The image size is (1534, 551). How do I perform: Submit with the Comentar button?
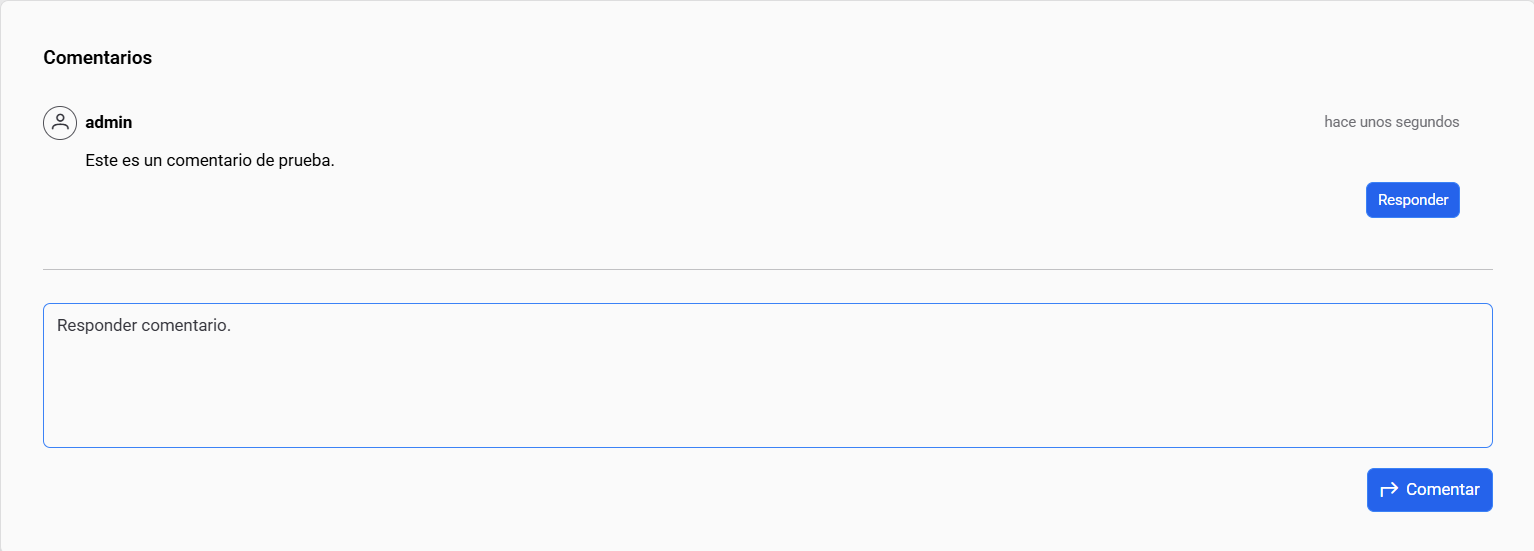point(1429,490)
